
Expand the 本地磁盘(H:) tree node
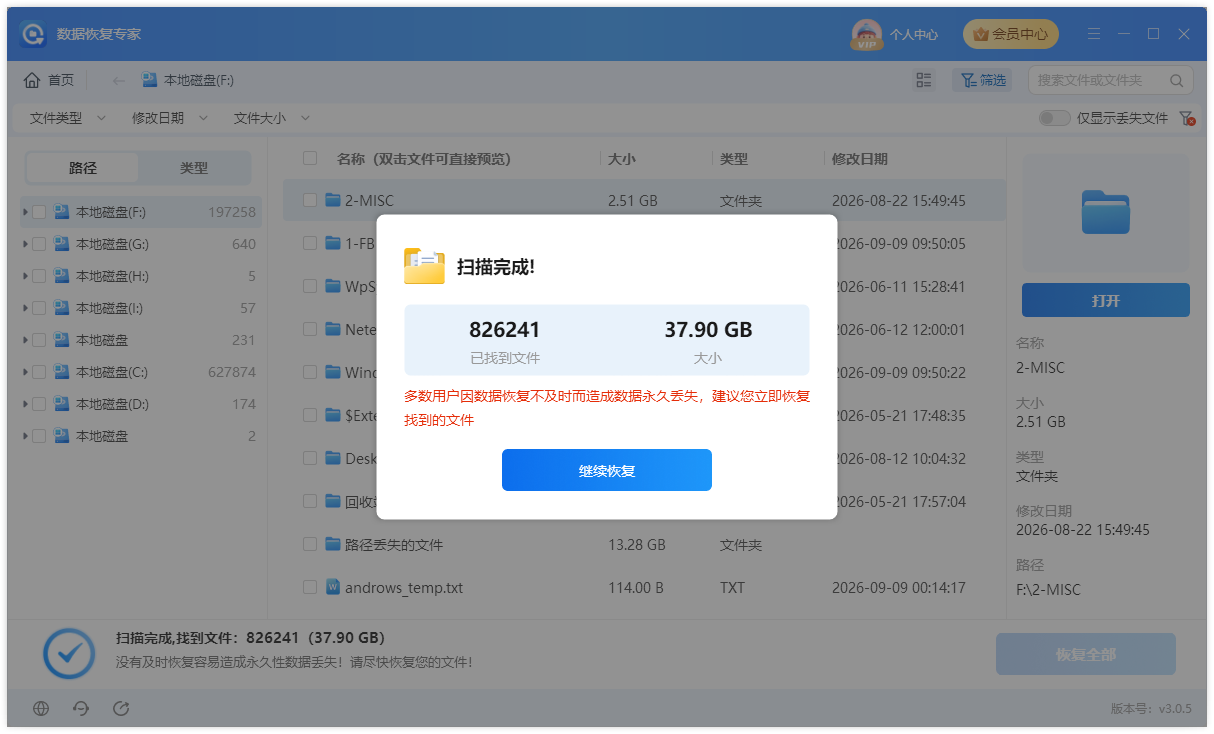pos(24,276)
